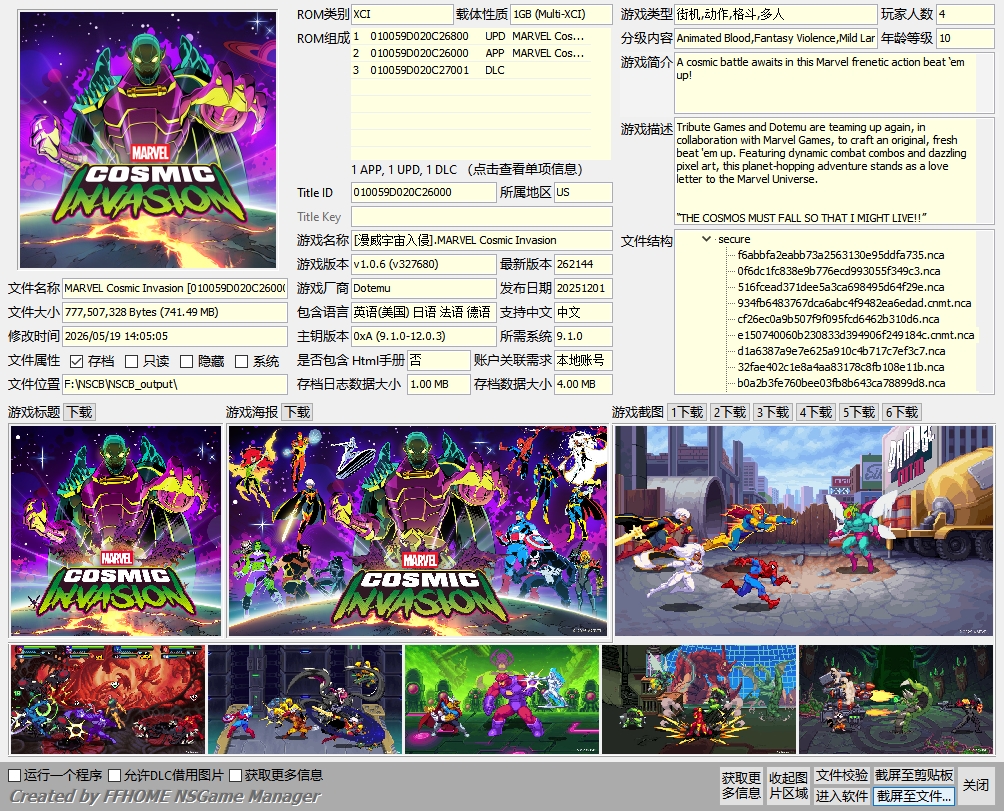The image size is (1004, 811).
Task: Toggle the 存档 file attribute checkbox
Action: pyautogui.click(x=77, y=362)
